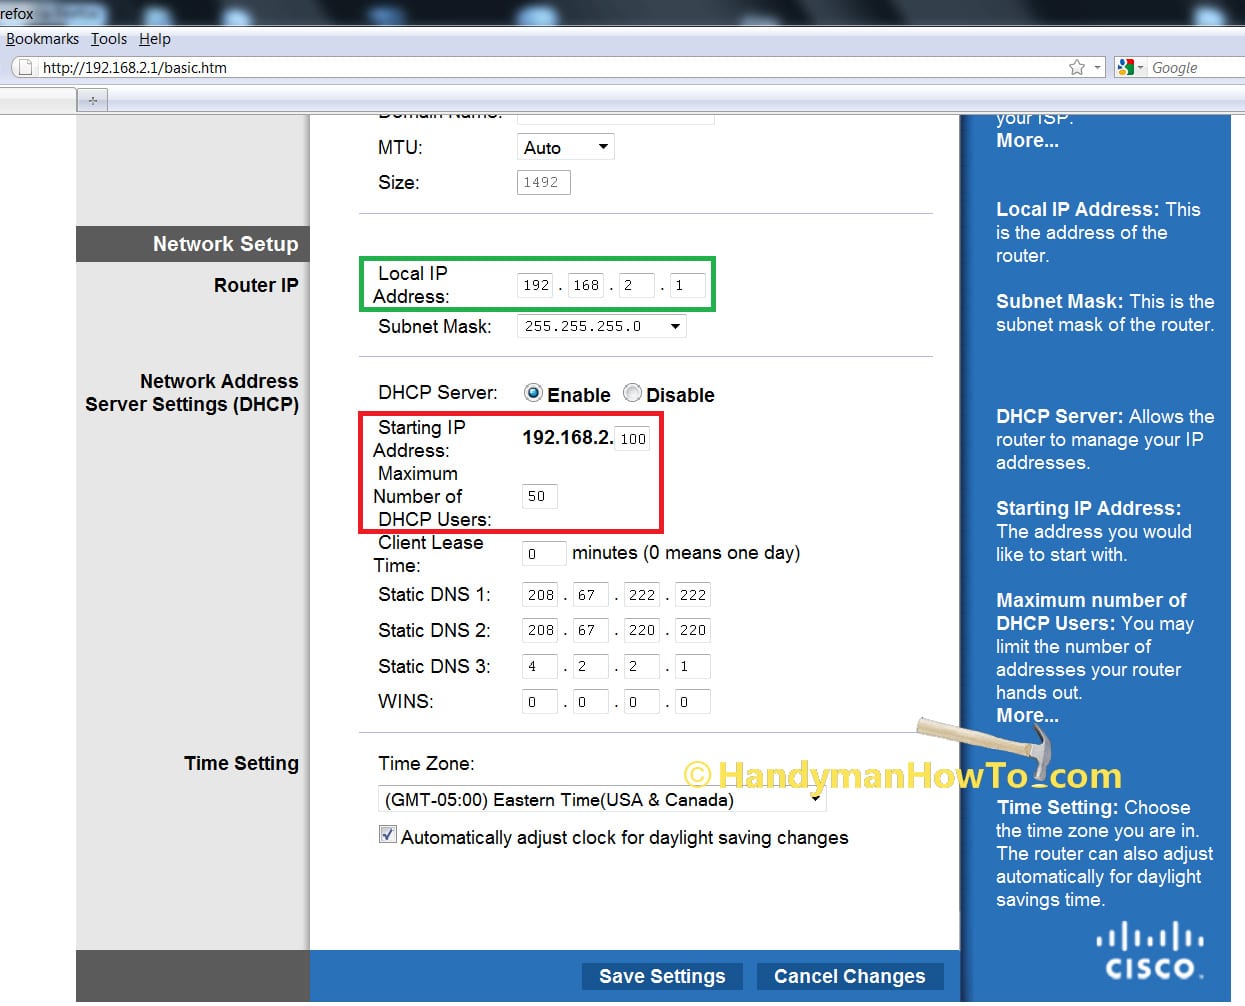The height and width of the screenshot is (1006, 1245).
Task: Click Local IP Address first octet field
Action: (x=536, y=285)
